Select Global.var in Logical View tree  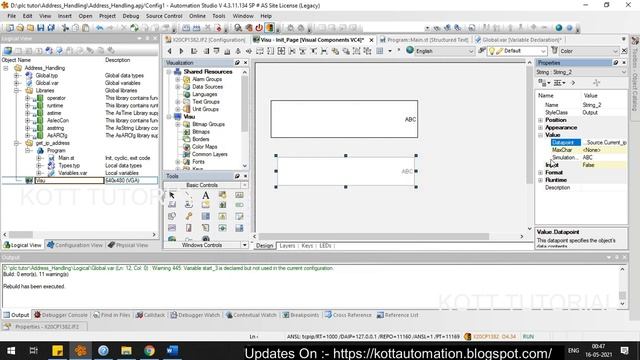click(x=47, y=83)
